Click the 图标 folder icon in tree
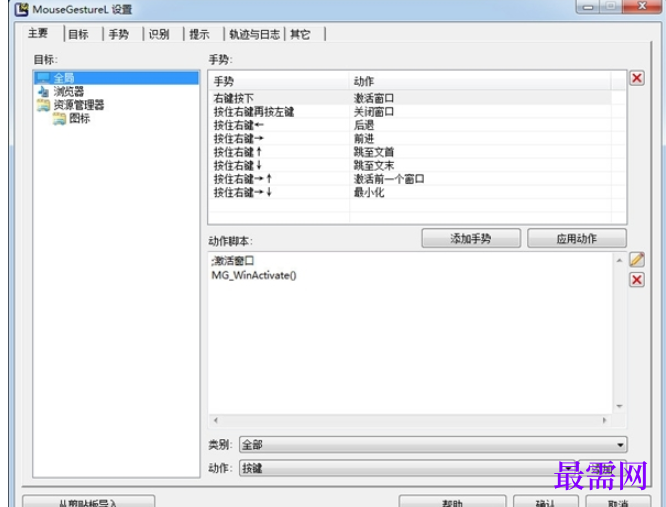 click(59, 118)
